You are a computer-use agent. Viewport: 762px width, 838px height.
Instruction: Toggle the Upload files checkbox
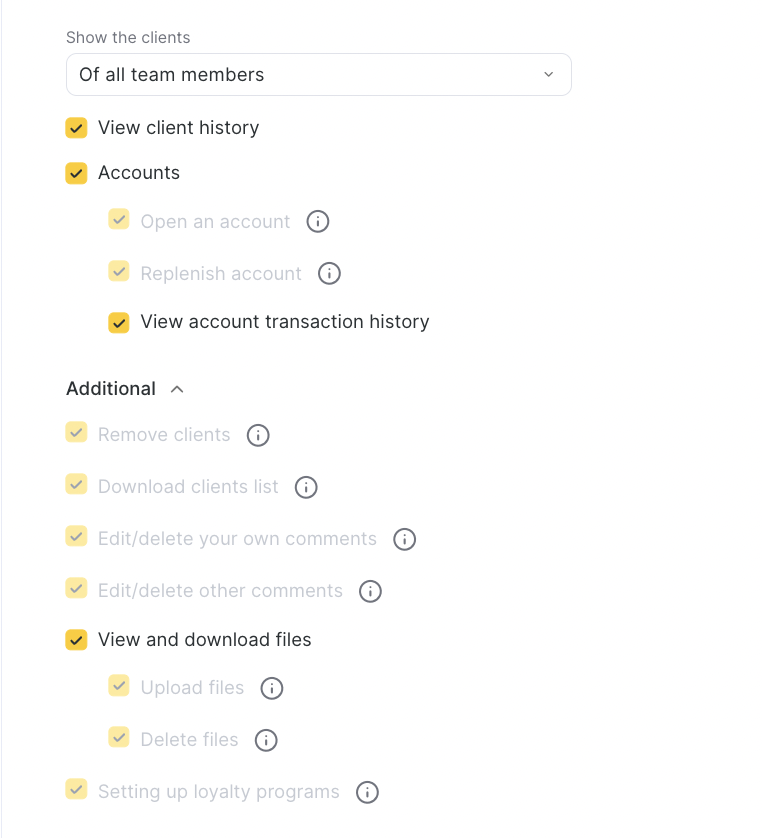tap(119, 686)
